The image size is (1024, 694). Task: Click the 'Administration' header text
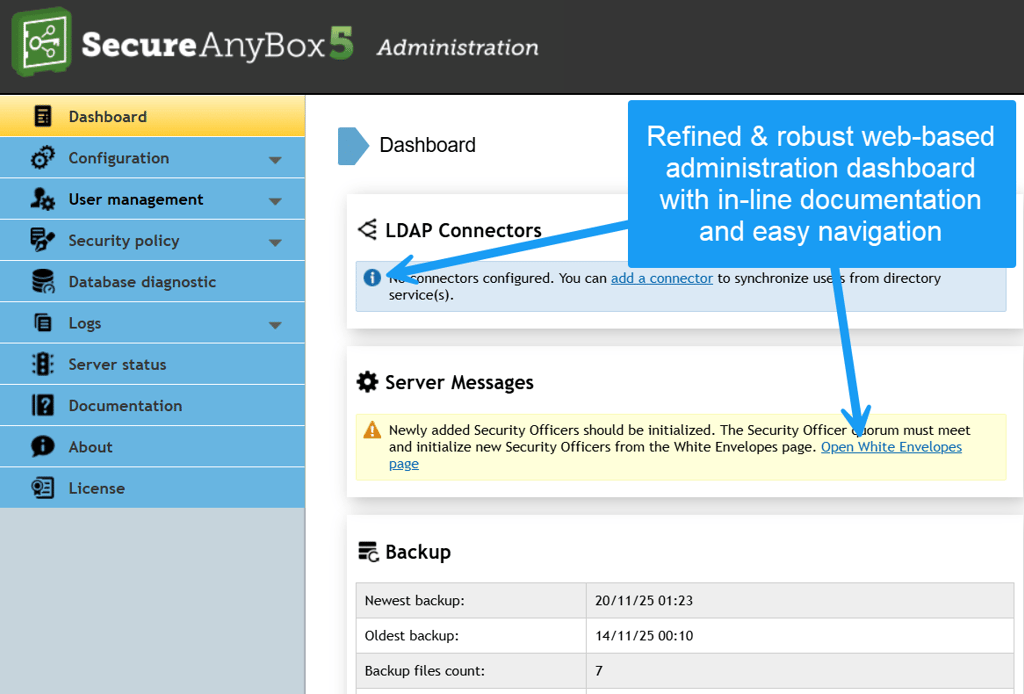(x=458, y=48)
